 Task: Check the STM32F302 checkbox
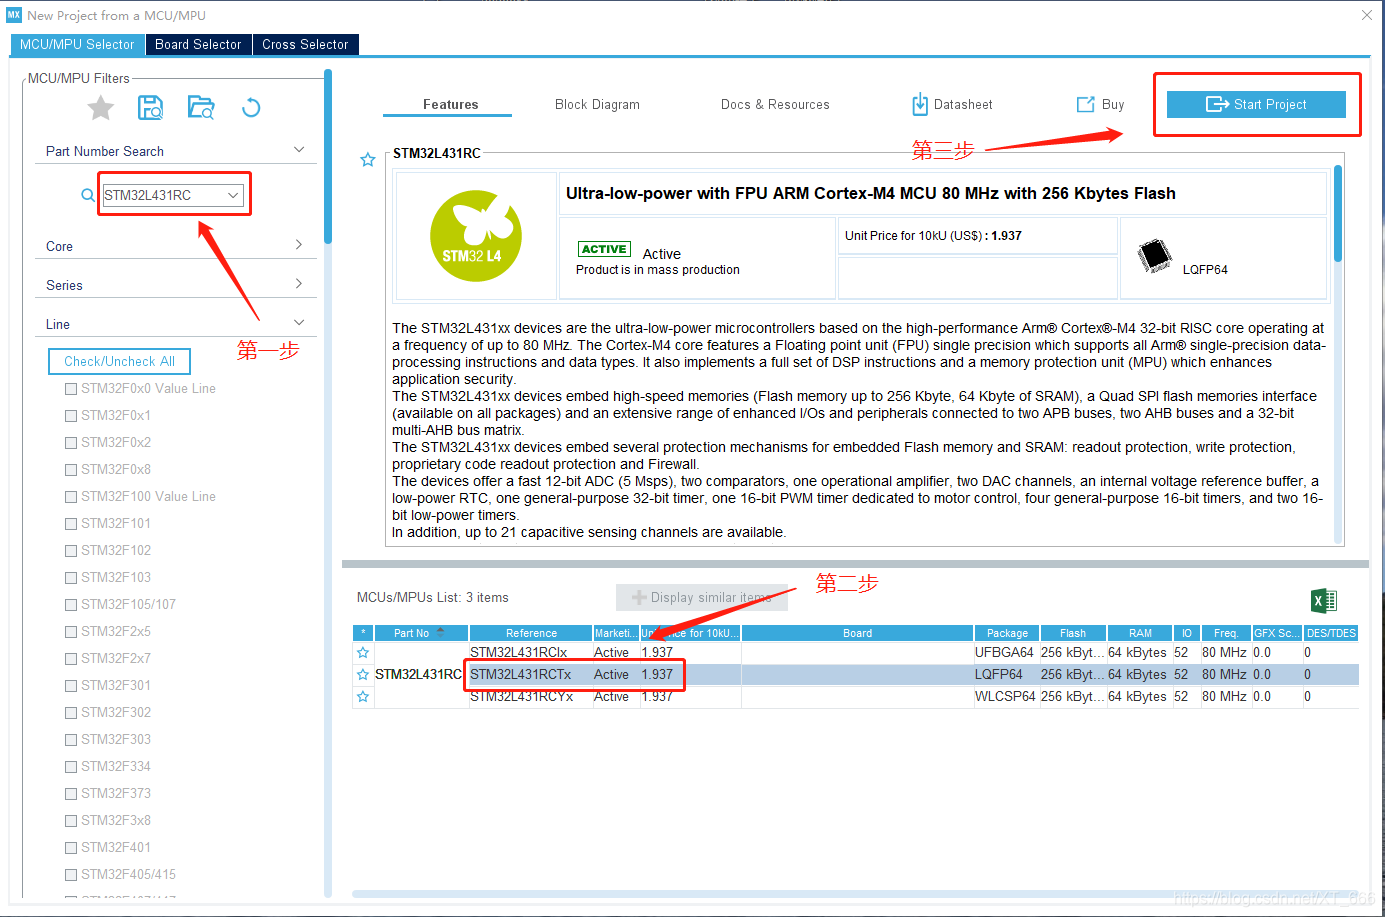pos(71,713)
